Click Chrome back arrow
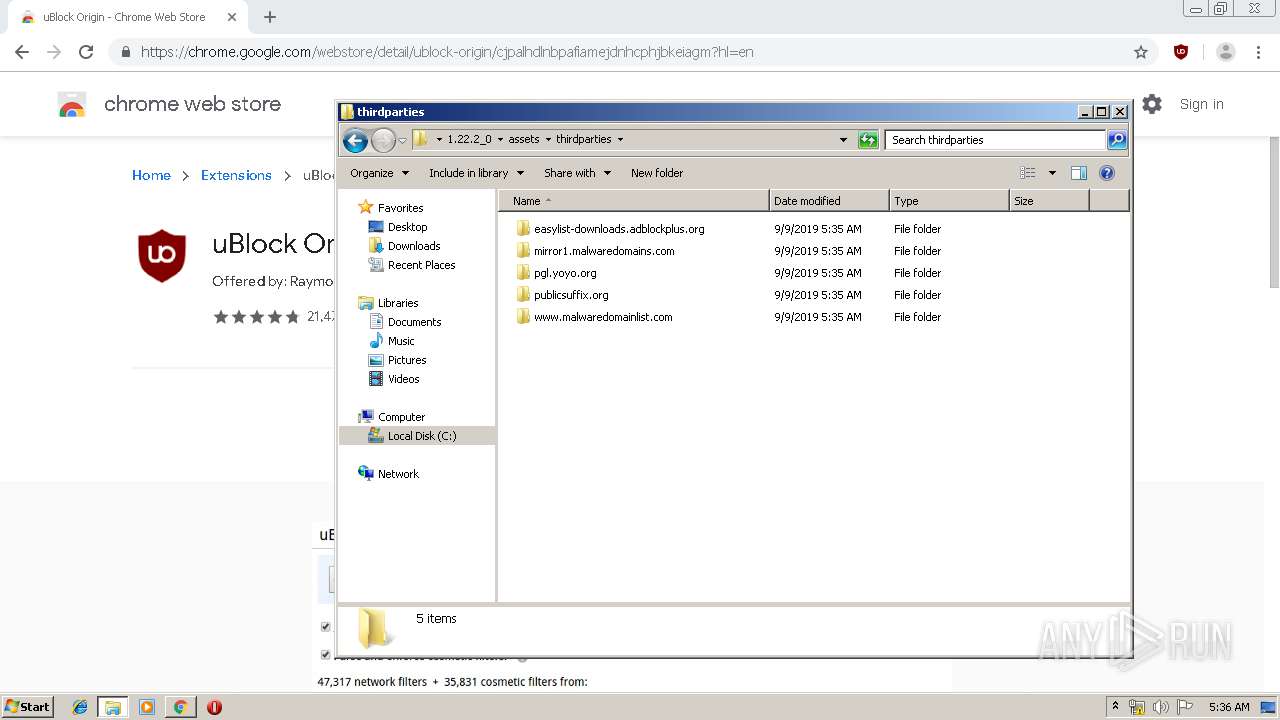1280x720 pixels. point(22,52)
